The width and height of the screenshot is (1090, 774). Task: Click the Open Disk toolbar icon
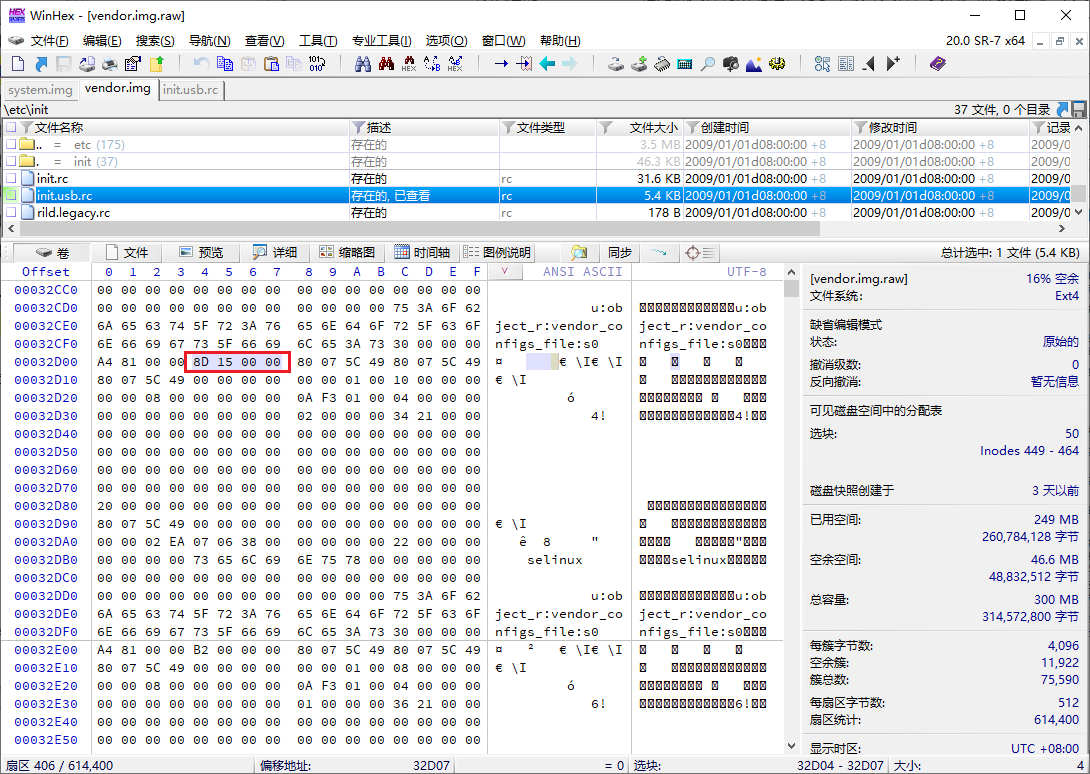click(x=616, y=64)
